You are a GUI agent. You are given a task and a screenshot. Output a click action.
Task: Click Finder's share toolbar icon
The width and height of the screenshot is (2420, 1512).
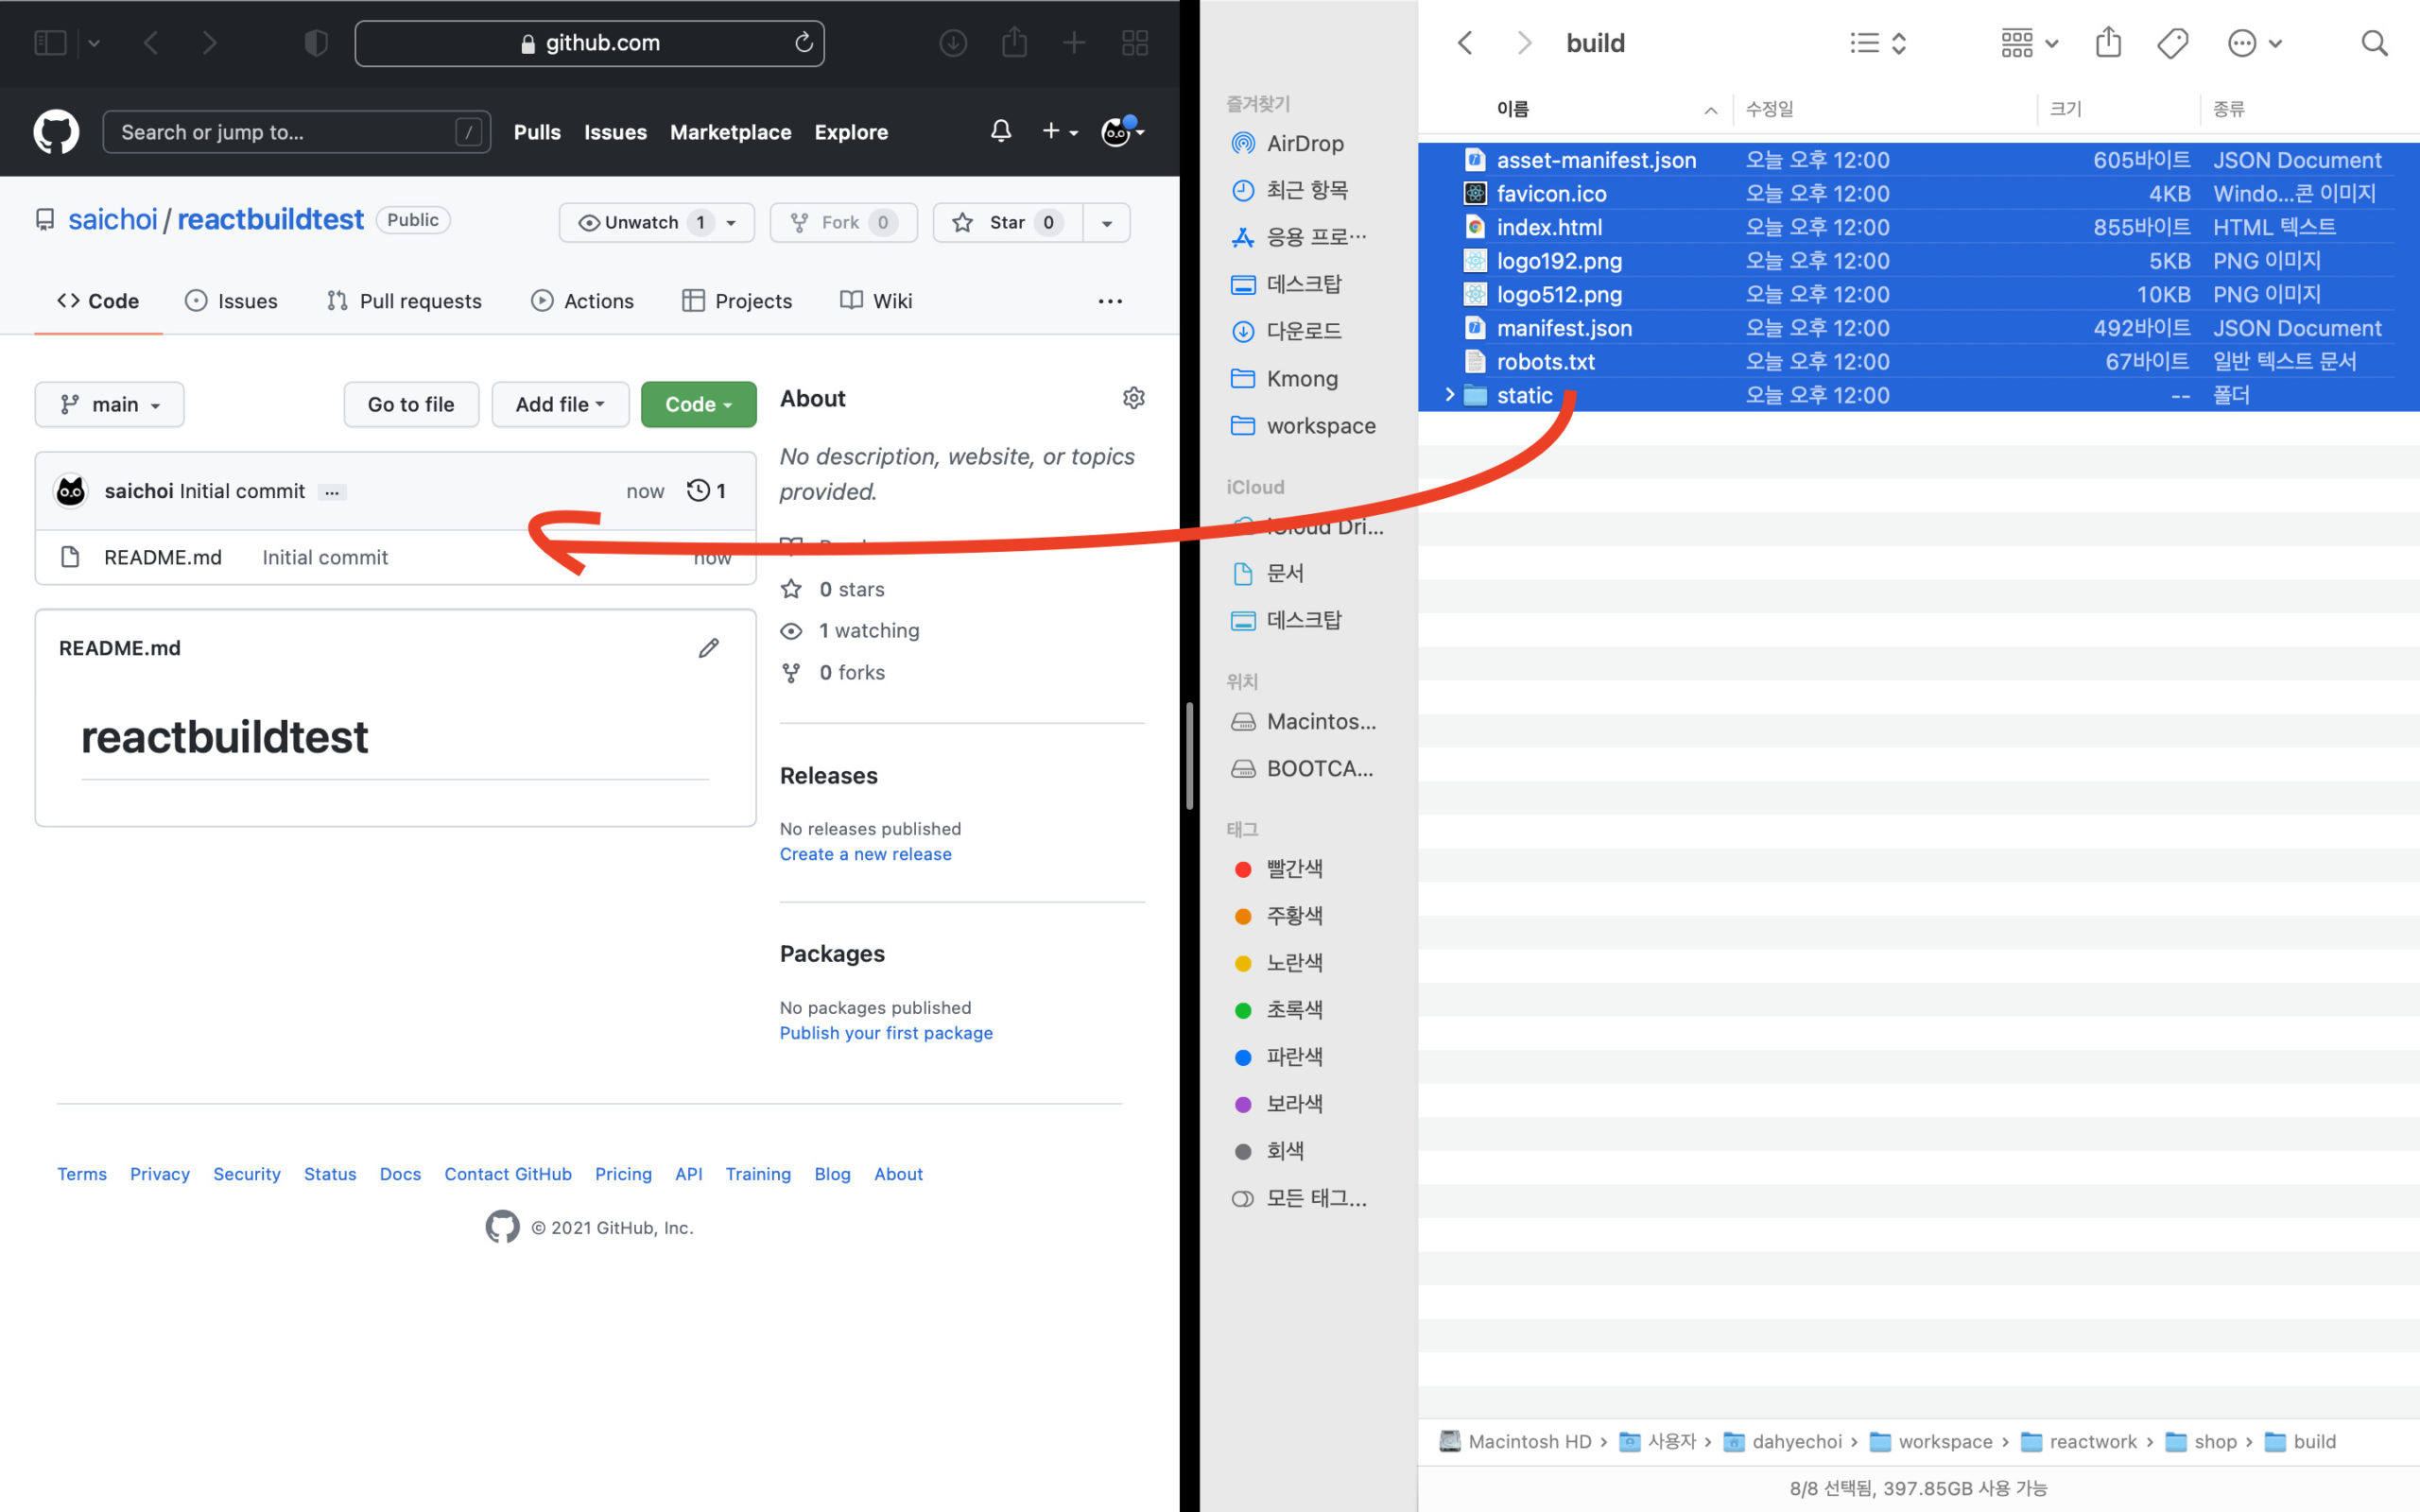point(2108,42)
